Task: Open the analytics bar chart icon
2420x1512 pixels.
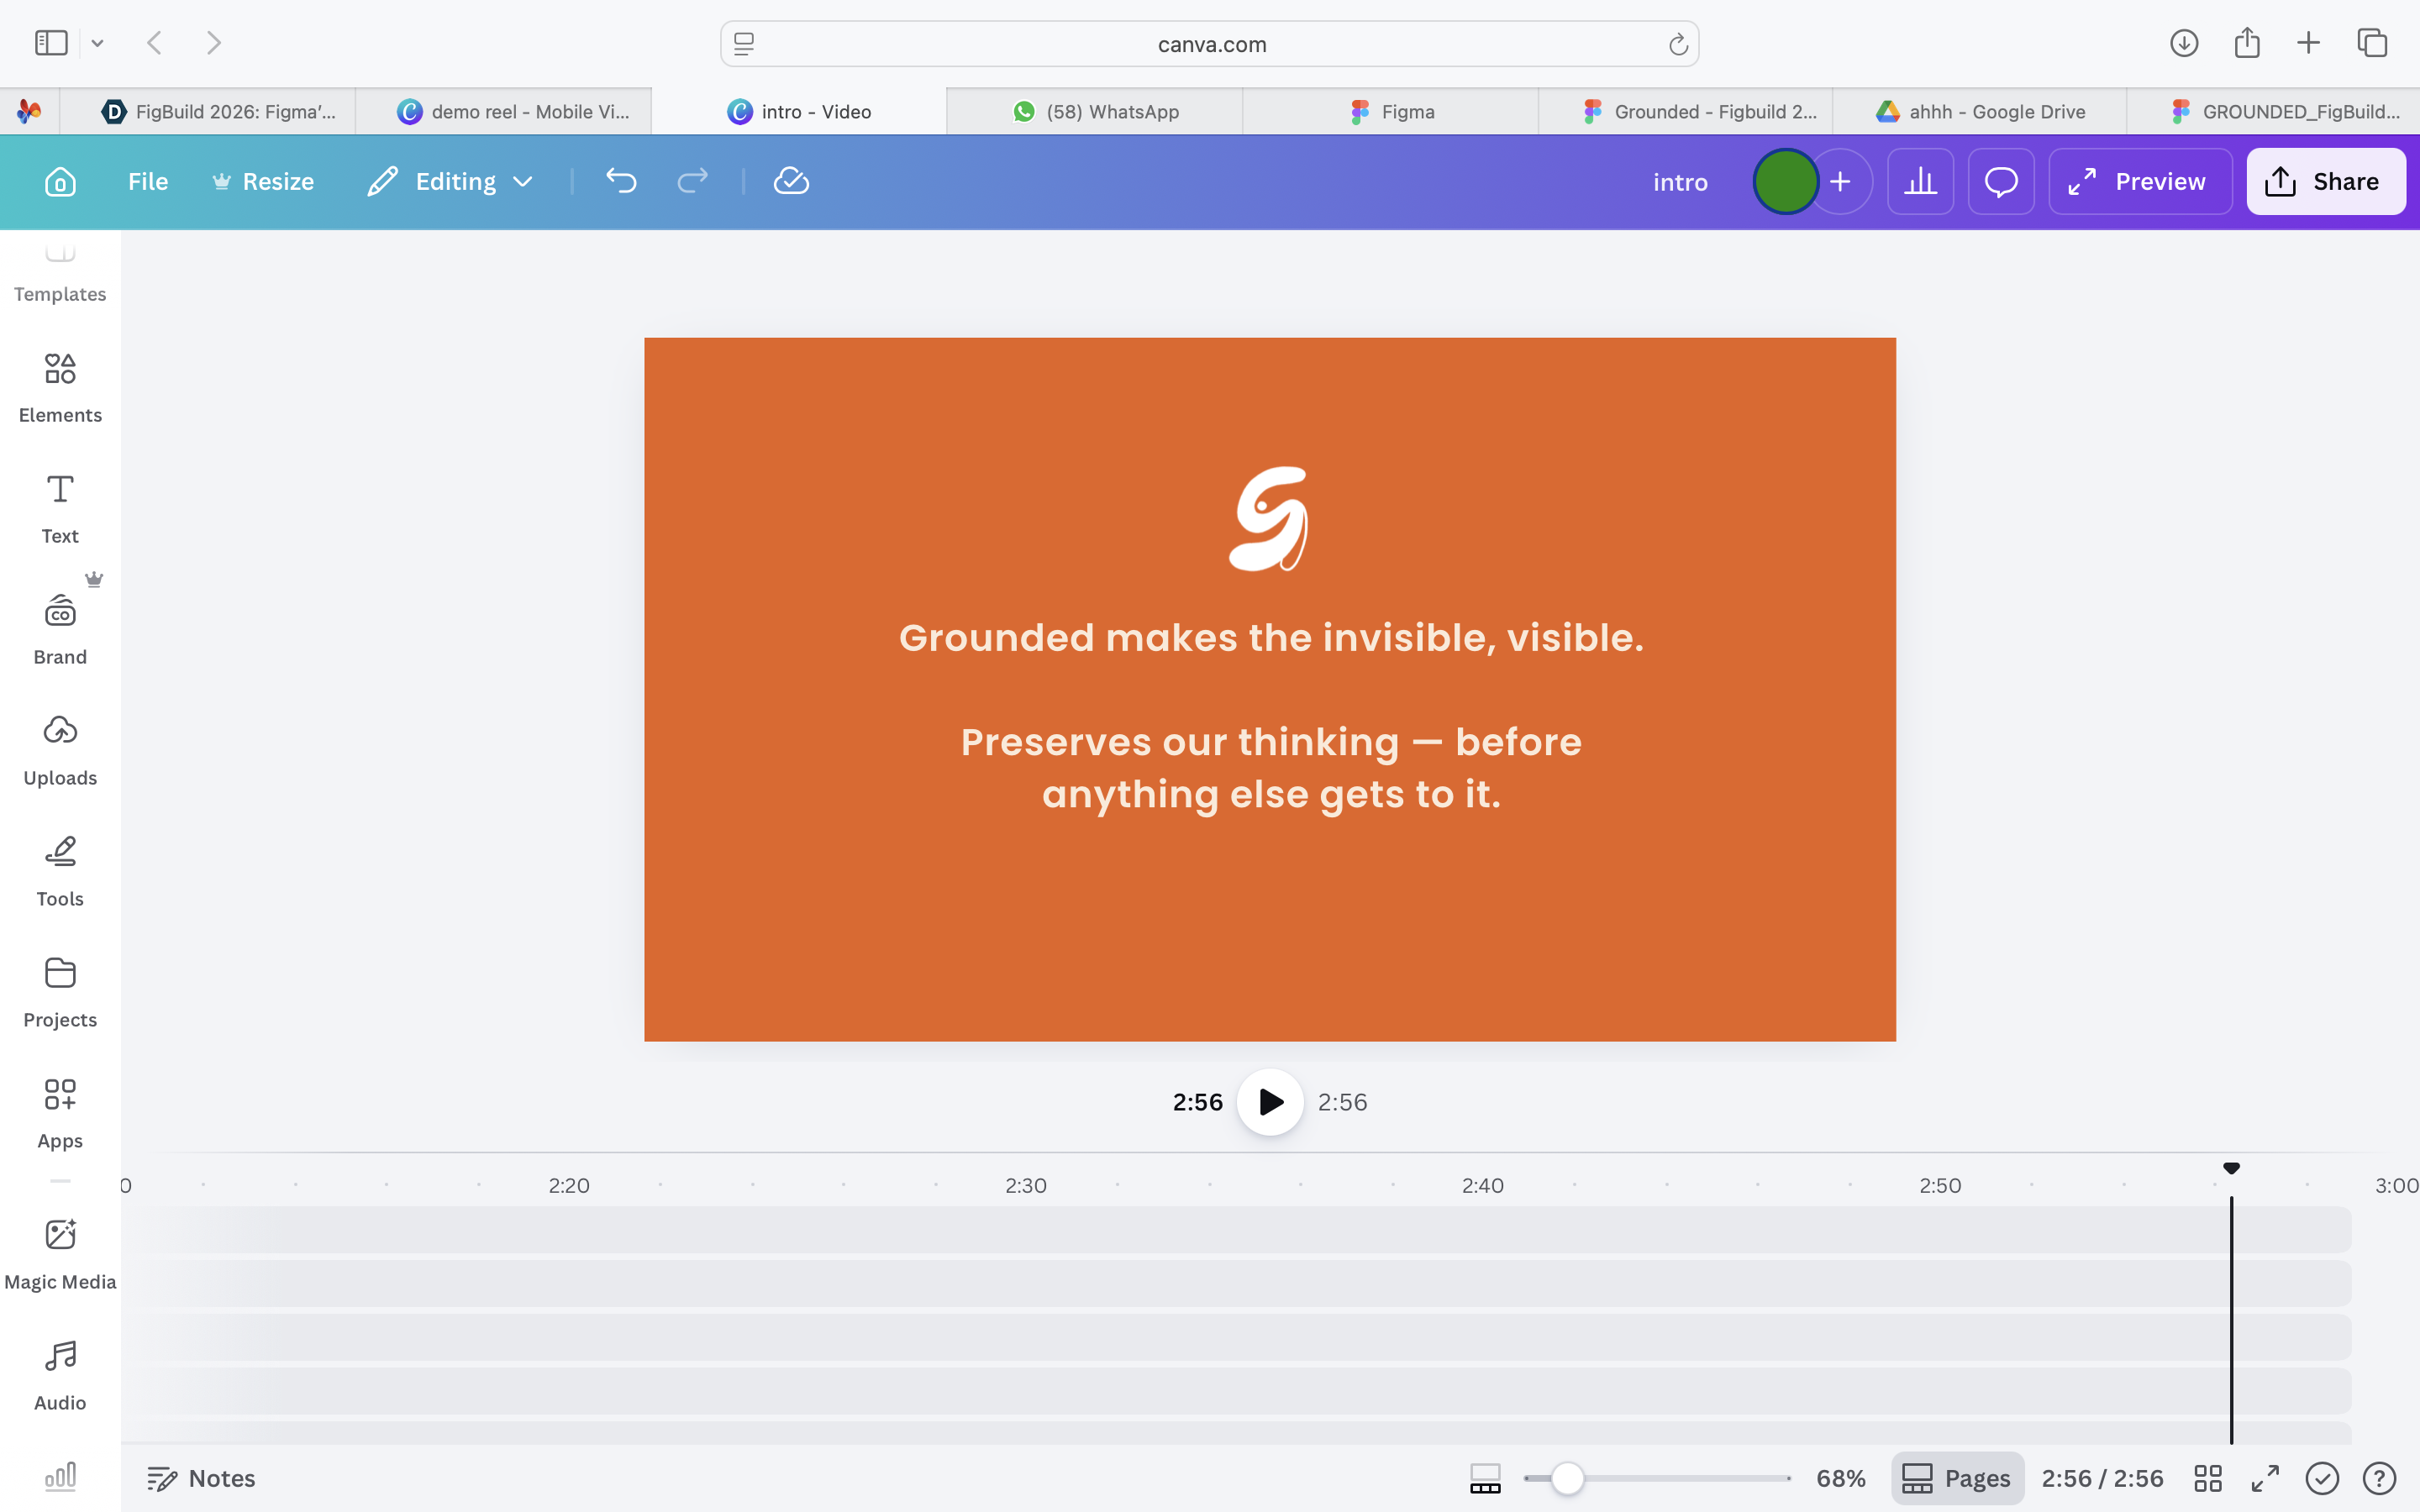Action: tap(1920, 181)
